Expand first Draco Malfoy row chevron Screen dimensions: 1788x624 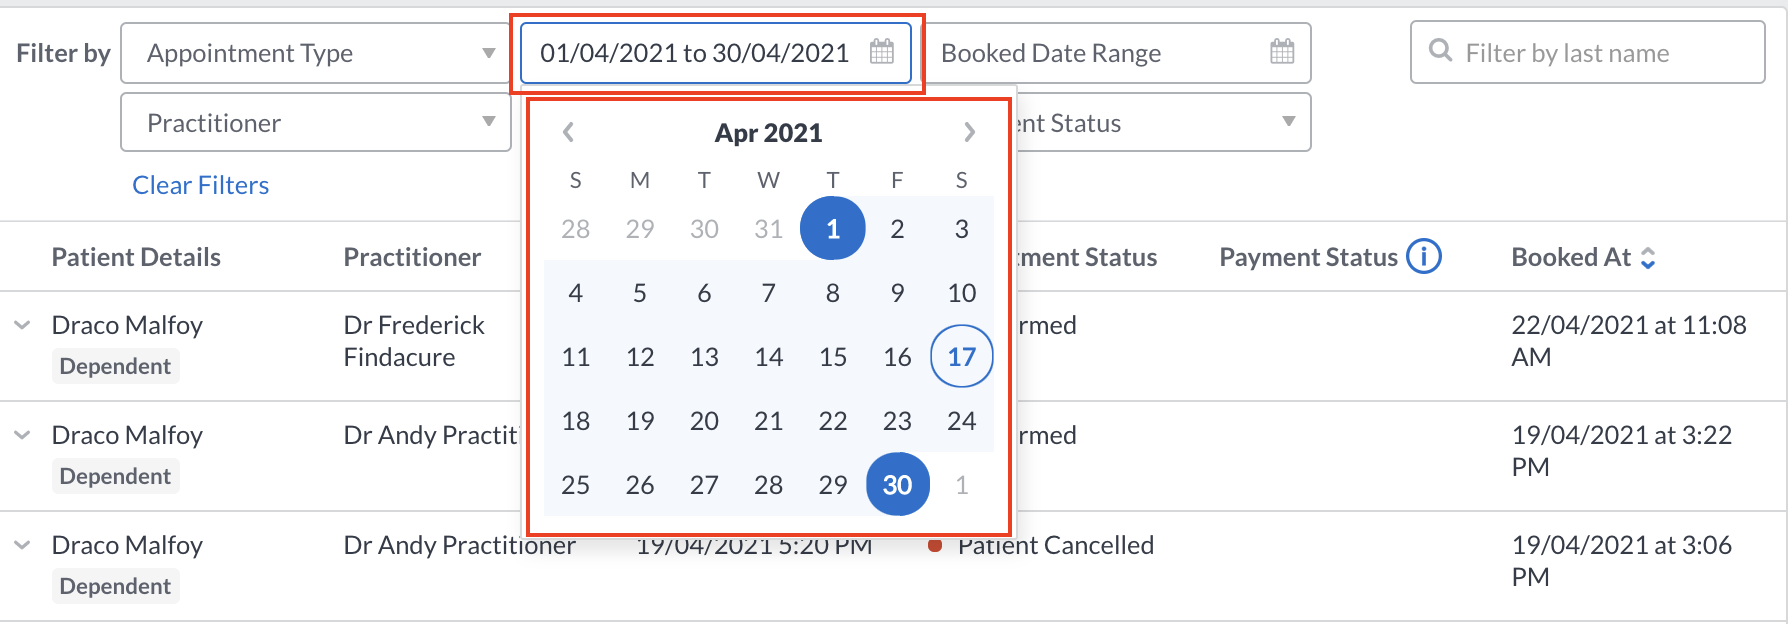point(22,325)
